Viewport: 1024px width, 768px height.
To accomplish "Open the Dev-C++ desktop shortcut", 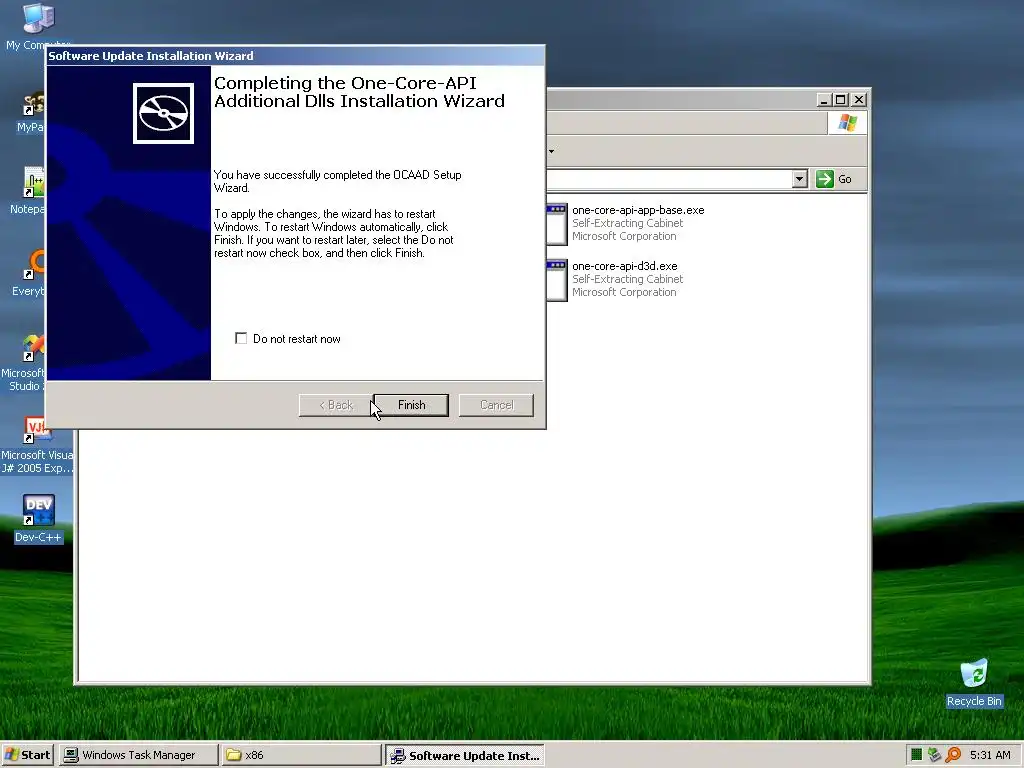I will pyautogui.click(x=38, y=519).
